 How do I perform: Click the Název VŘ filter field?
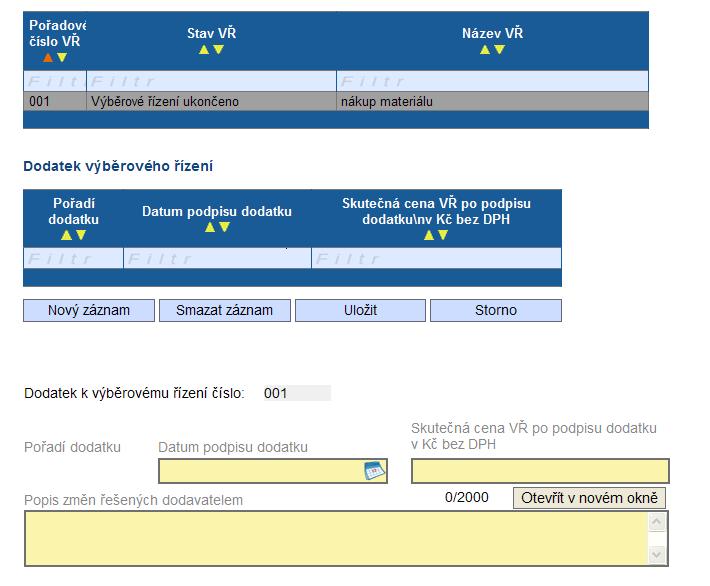point(493,82)
